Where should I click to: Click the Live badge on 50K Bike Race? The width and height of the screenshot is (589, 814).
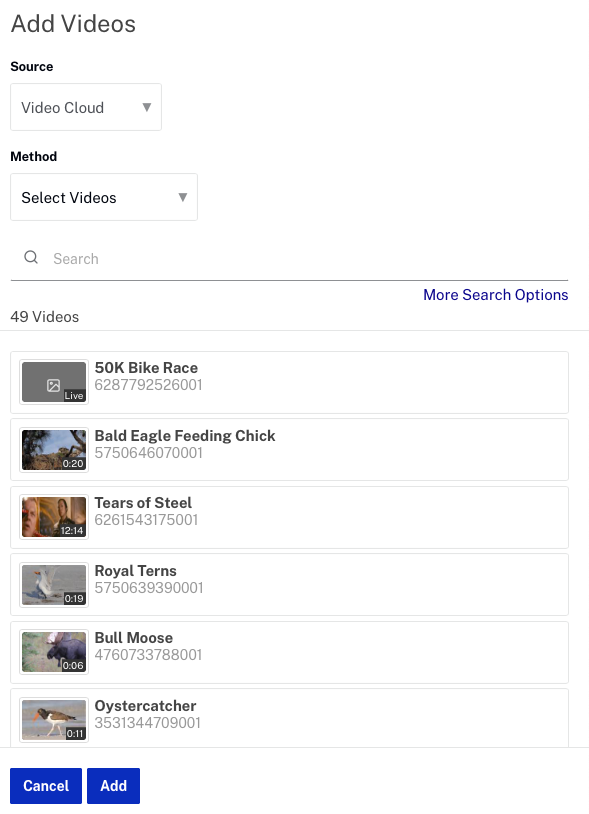[74, 396]
